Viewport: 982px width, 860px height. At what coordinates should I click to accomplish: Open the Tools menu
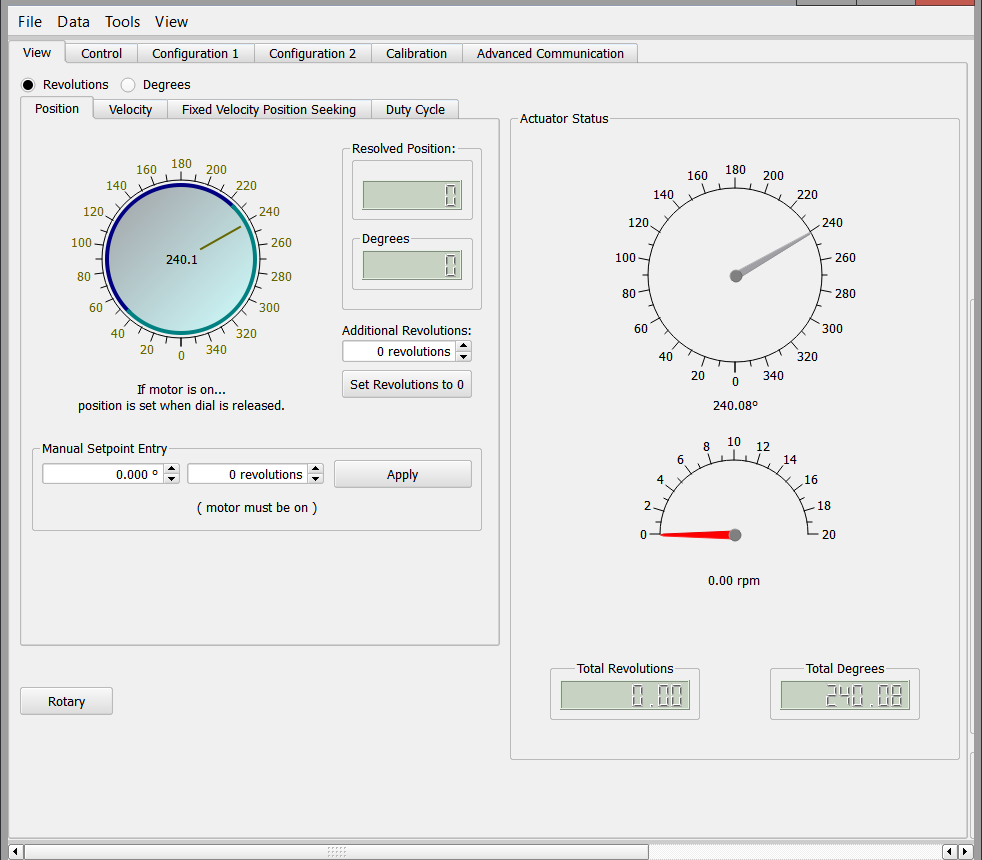[x=122, y=22]
